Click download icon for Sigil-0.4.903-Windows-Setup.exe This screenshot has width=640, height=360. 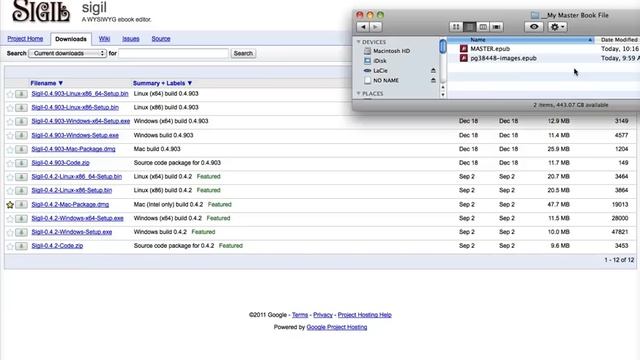point(21,136)
